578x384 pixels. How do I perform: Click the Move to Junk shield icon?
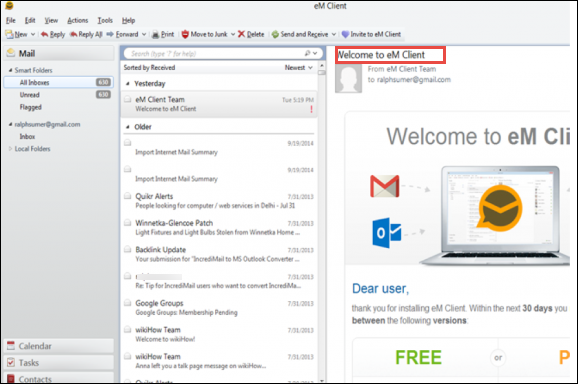pos(185,34)
